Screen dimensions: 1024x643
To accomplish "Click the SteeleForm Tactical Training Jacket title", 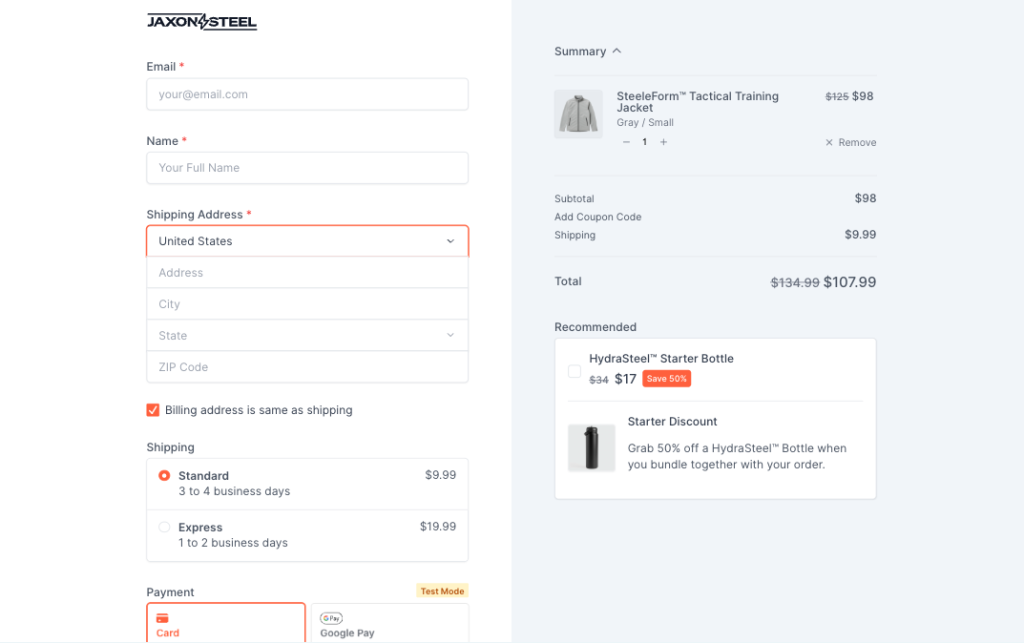I will [x=697, y=102].
